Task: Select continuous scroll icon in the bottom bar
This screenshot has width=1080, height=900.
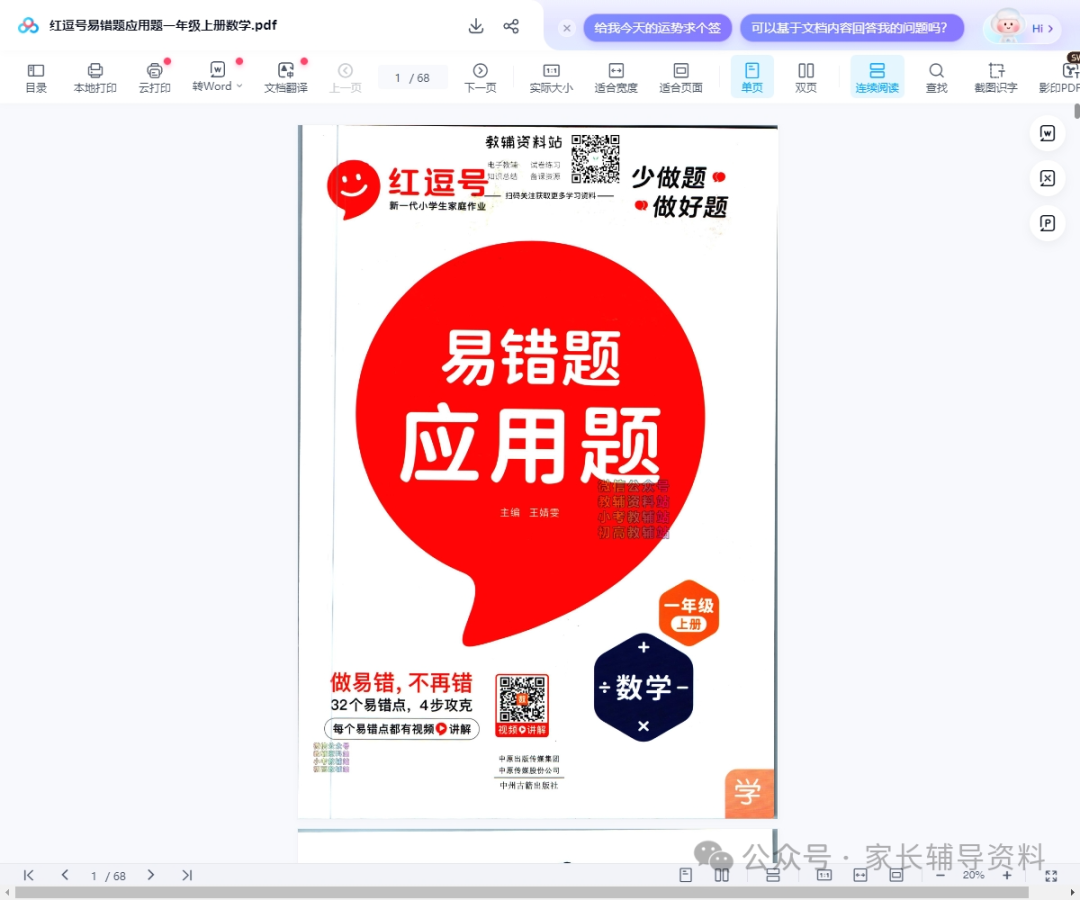Action: coord(773,876)
